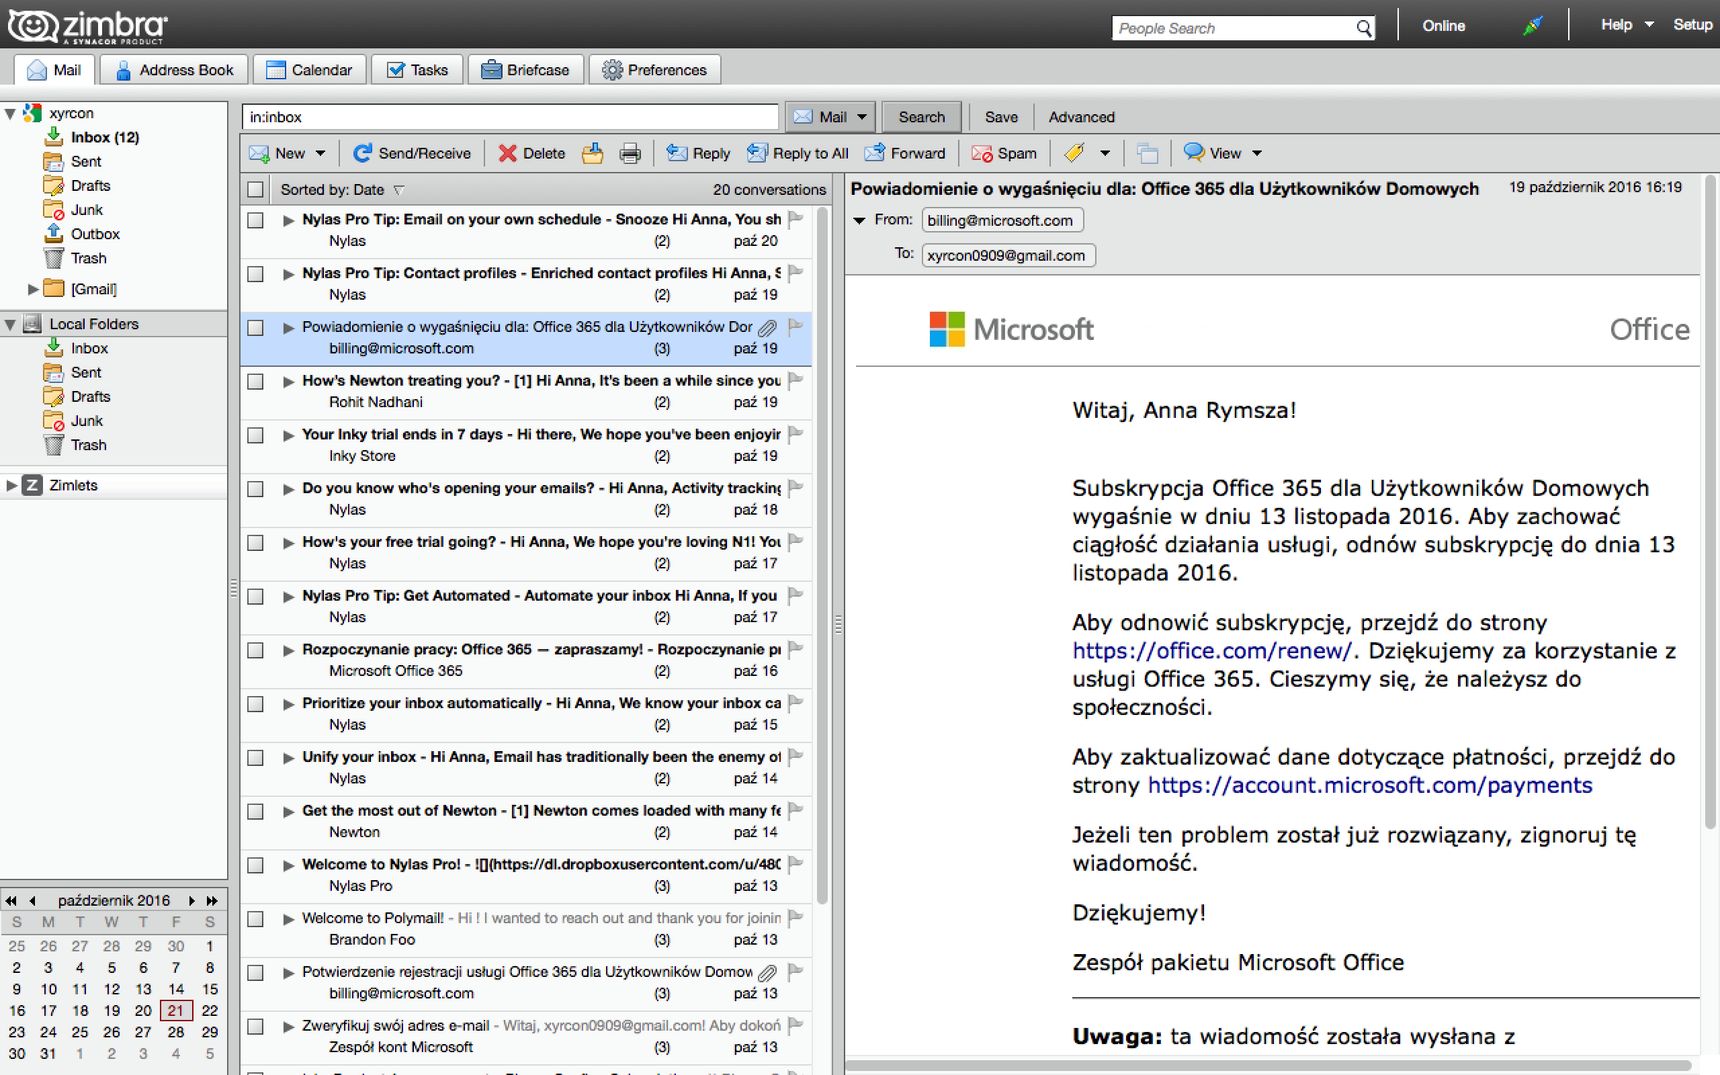Go to next year in mini calendar
The width and height of the screenshot is (1720, 1075).
[212, 900]
